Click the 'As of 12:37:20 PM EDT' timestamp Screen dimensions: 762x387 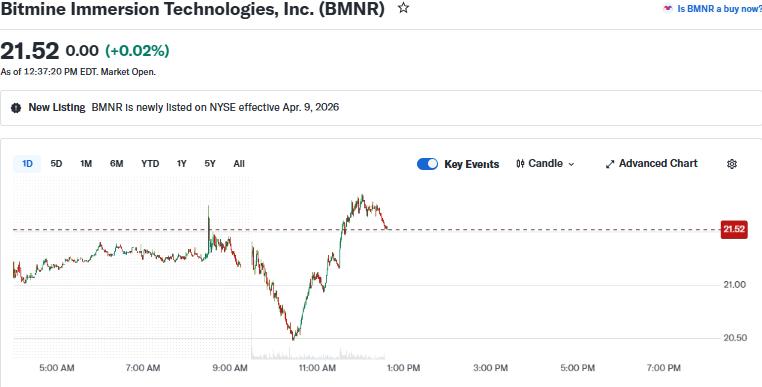point(78,72)
